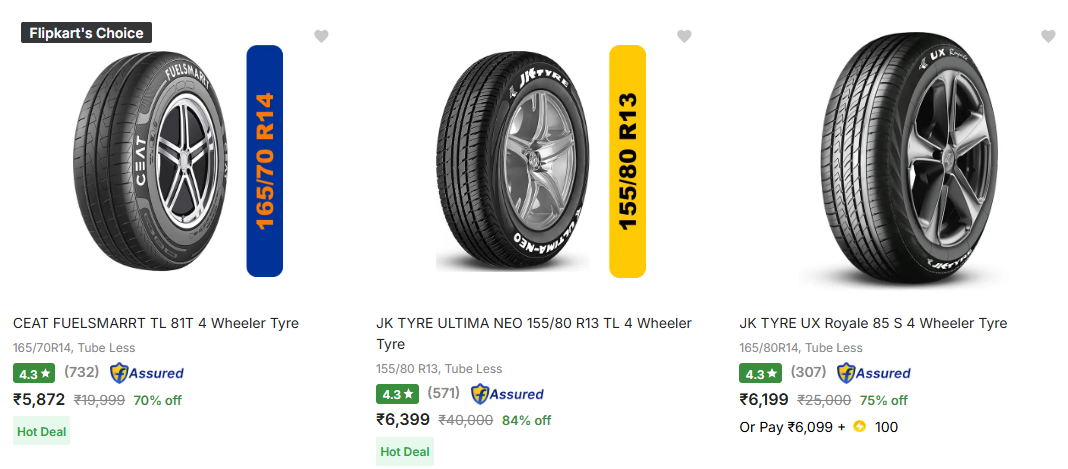This screenshot has height=469, width=1068.
Task: Click 4.3 star rating of CEAT tyre
Action: coord(33,373)
